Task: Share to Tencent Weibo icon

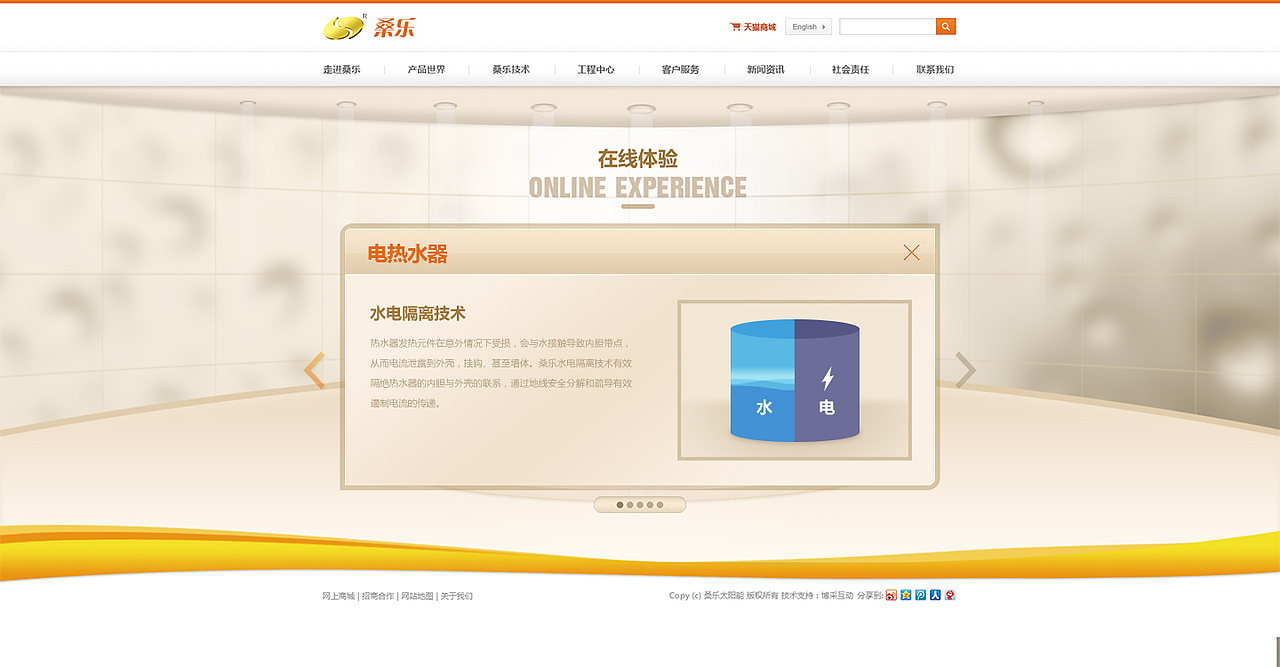Action: click(x=921, y=595)
